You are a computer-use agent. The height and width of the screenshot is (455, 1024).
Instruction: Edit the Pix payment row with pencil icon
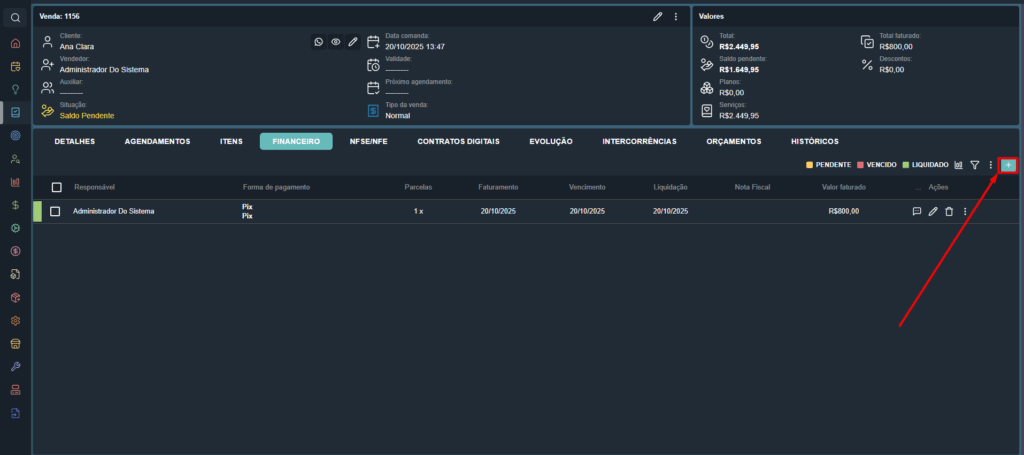pyautogui.click(x=933, y=211)
